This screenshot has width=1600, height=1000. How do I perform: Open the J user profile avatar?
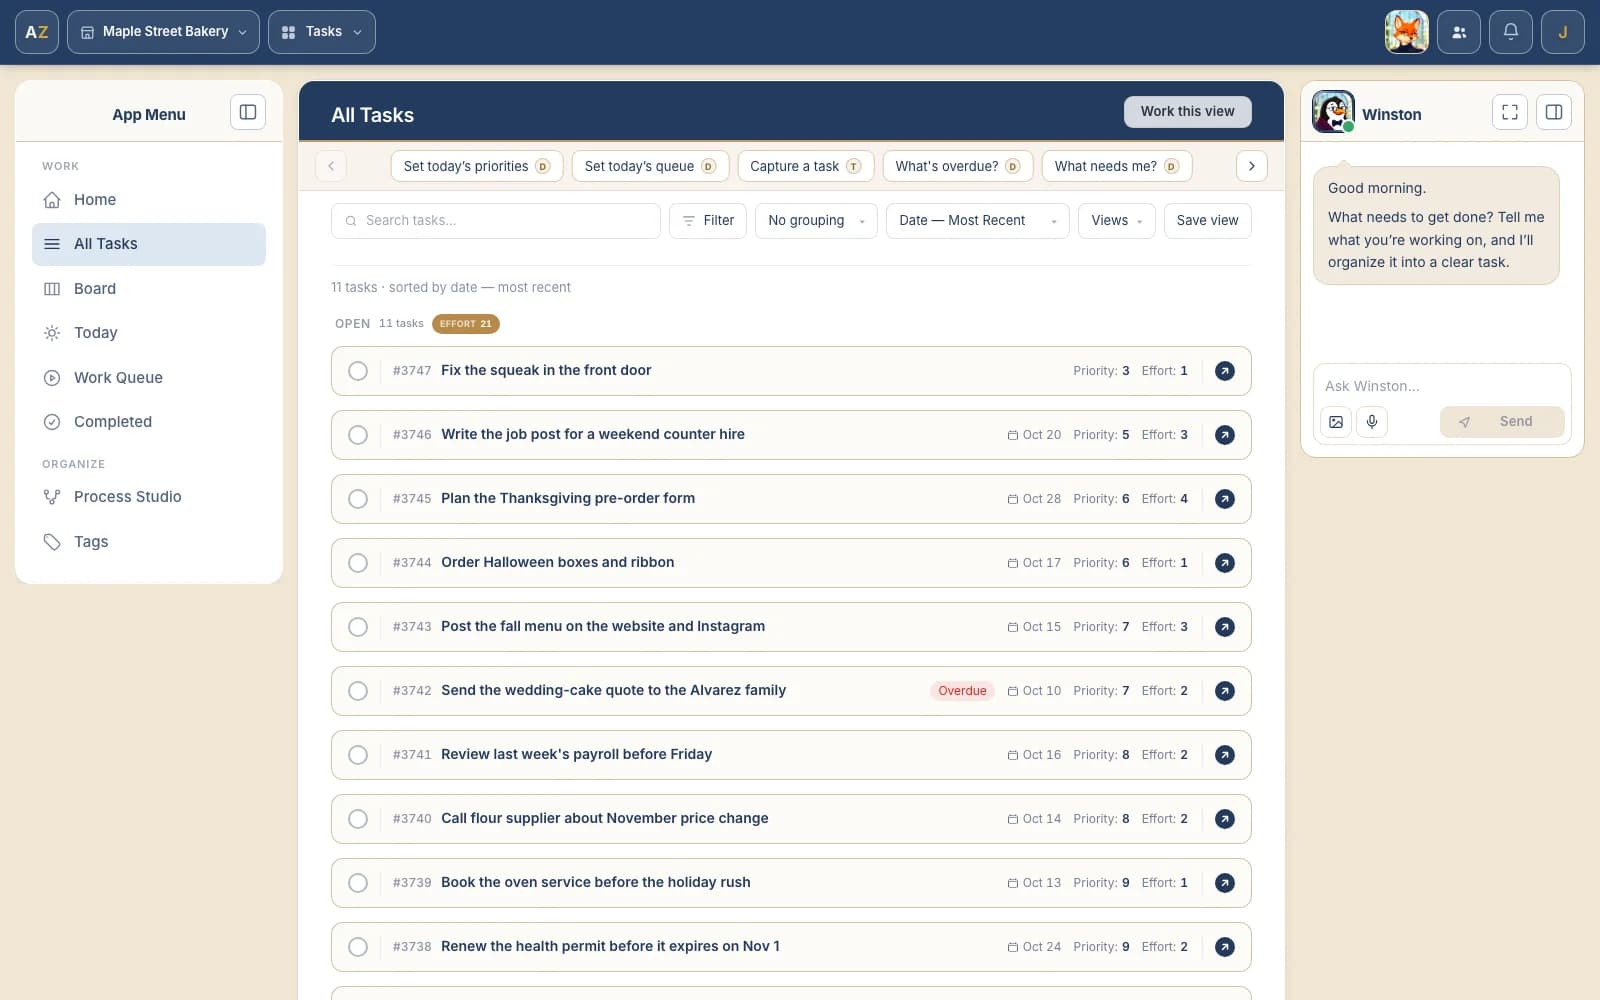(x=1563, y=32)
